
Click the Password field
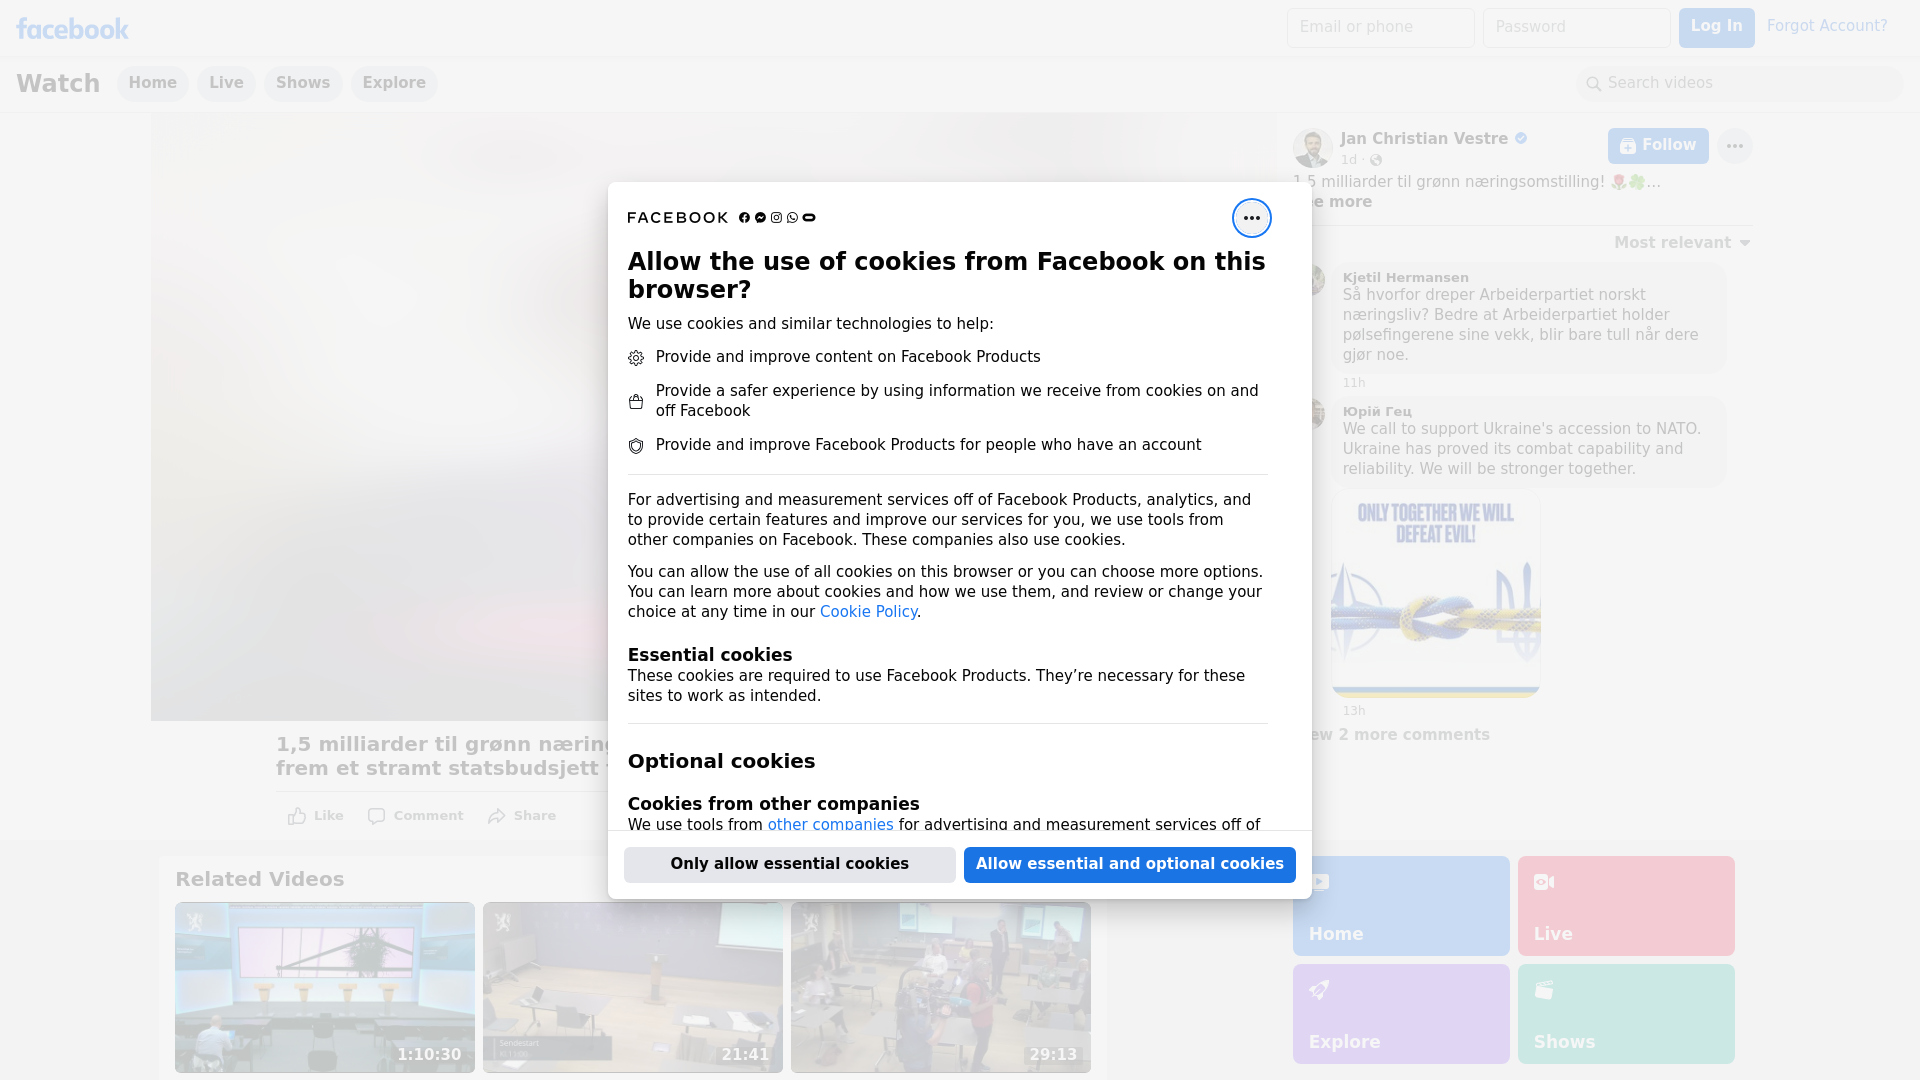tap(1576, 27)
